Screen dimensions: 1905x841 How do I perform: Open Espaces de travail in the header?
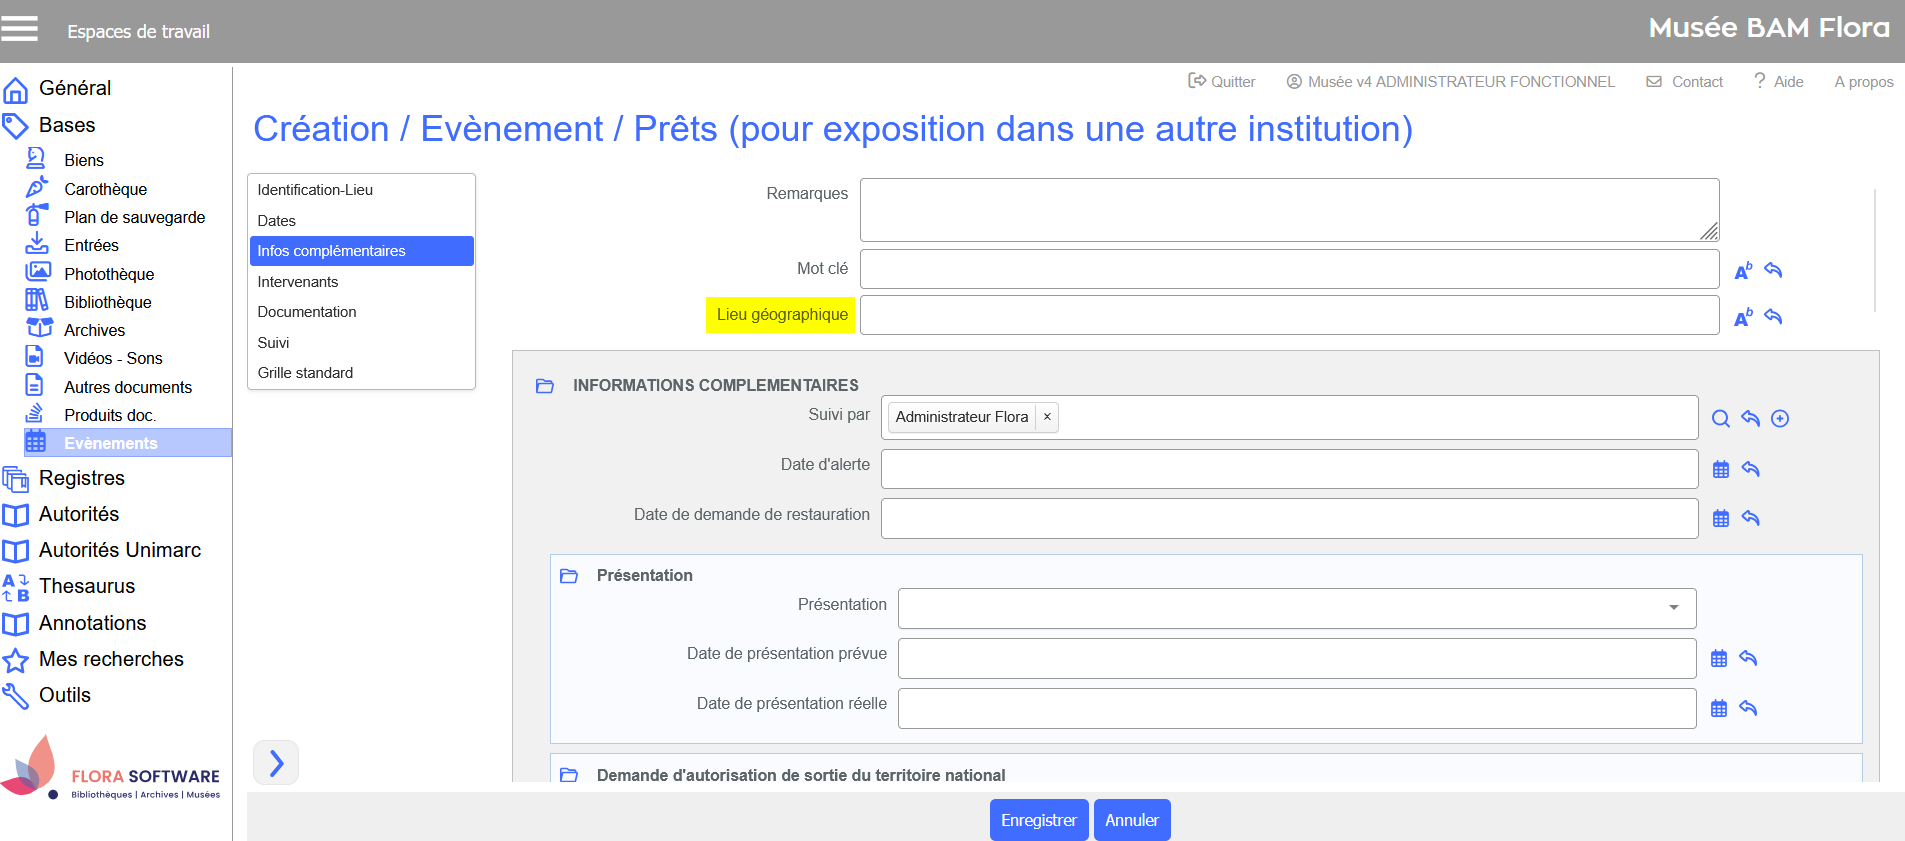coord(138,32)
